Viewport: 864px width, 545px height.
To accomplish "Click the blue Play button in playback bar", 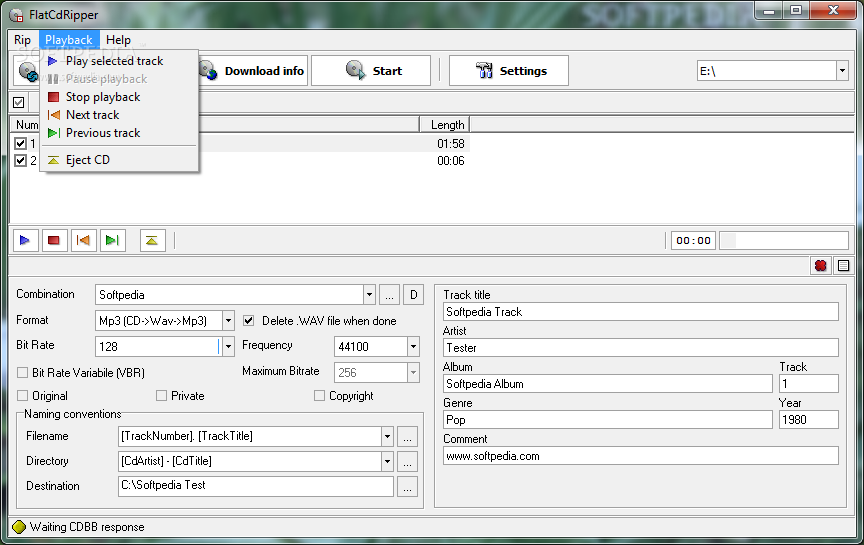I will coord(25,240).
